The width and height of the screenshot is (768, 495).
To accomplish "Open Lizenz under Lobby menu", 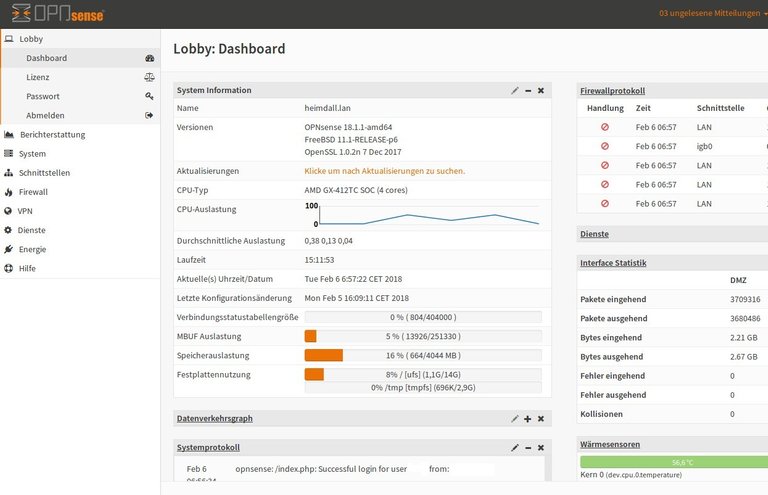I will pyautogui.click(x=38, y=77).
